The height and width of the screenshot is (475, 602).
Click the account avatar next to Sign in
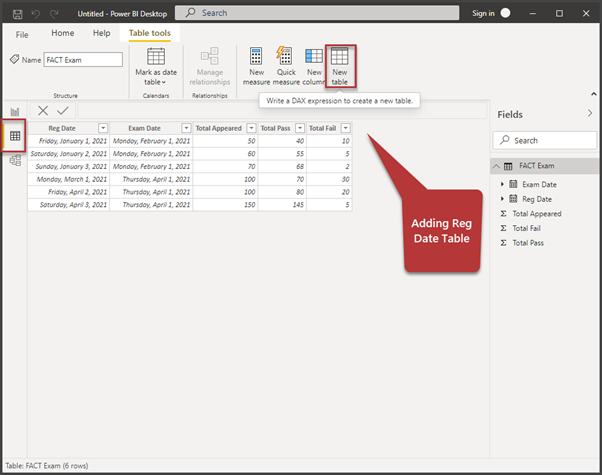[506, 13]
